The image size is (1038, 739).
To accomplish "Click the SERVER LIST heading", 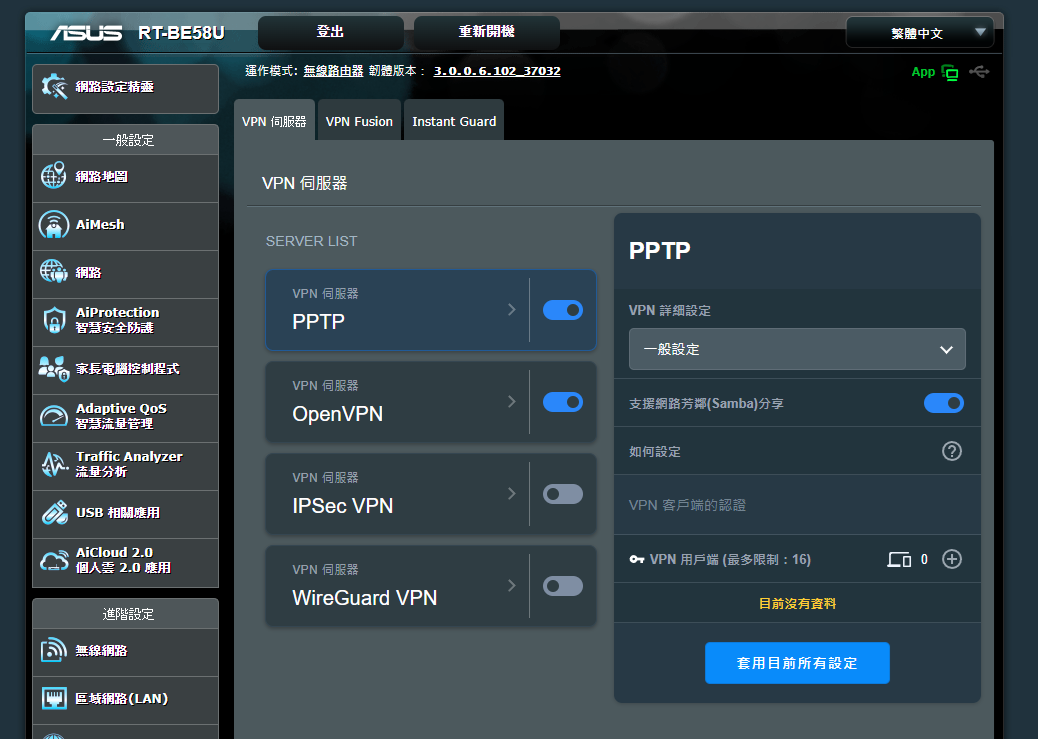I will pos(311,241).
